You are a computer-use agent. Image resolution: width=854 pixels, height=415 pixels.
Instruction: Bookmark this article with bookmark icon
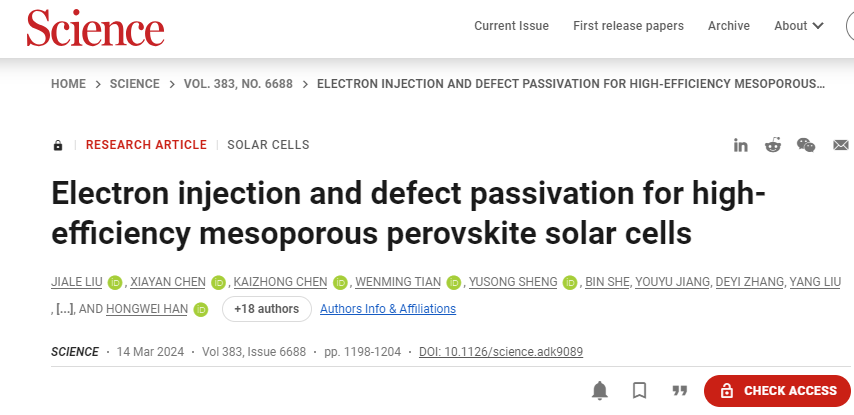639,390
